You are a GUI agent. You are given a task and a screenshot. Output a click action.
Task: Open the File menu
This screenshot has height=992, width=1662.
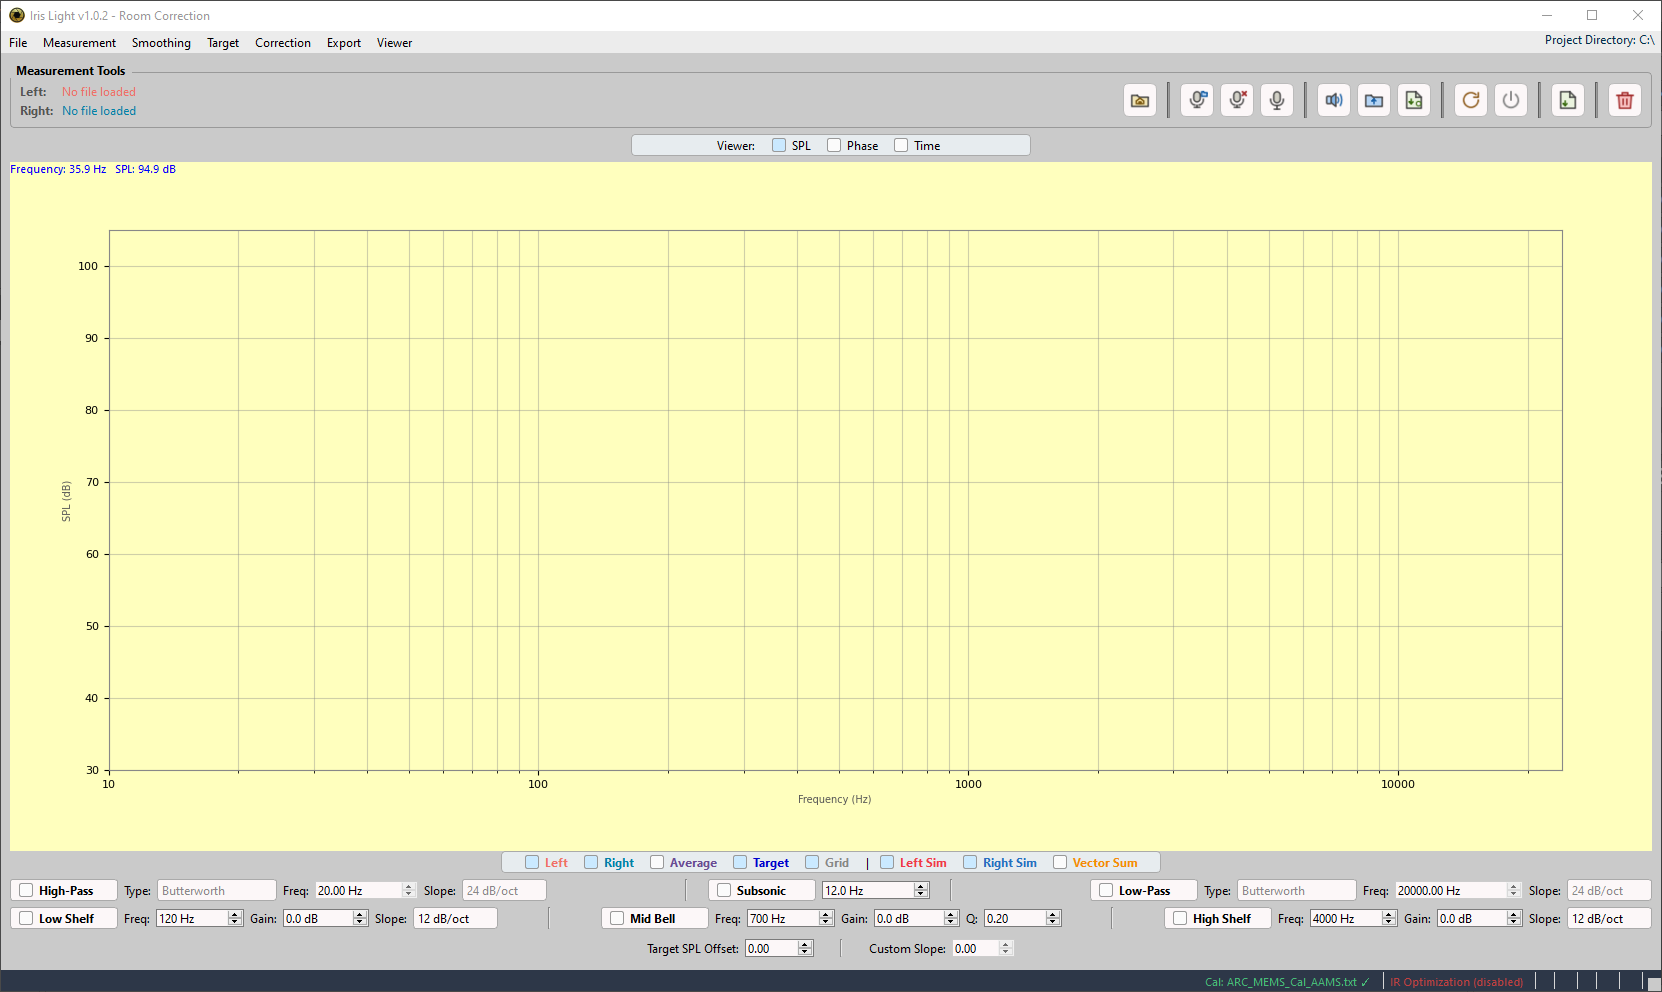[x=18, y=43]
